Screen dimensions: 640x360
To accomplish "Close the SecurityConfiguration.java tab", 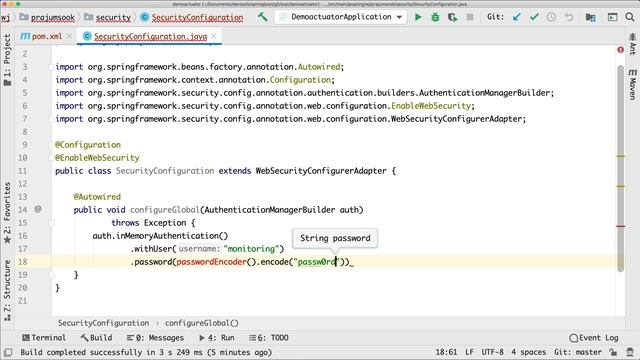I will point(214,36).
